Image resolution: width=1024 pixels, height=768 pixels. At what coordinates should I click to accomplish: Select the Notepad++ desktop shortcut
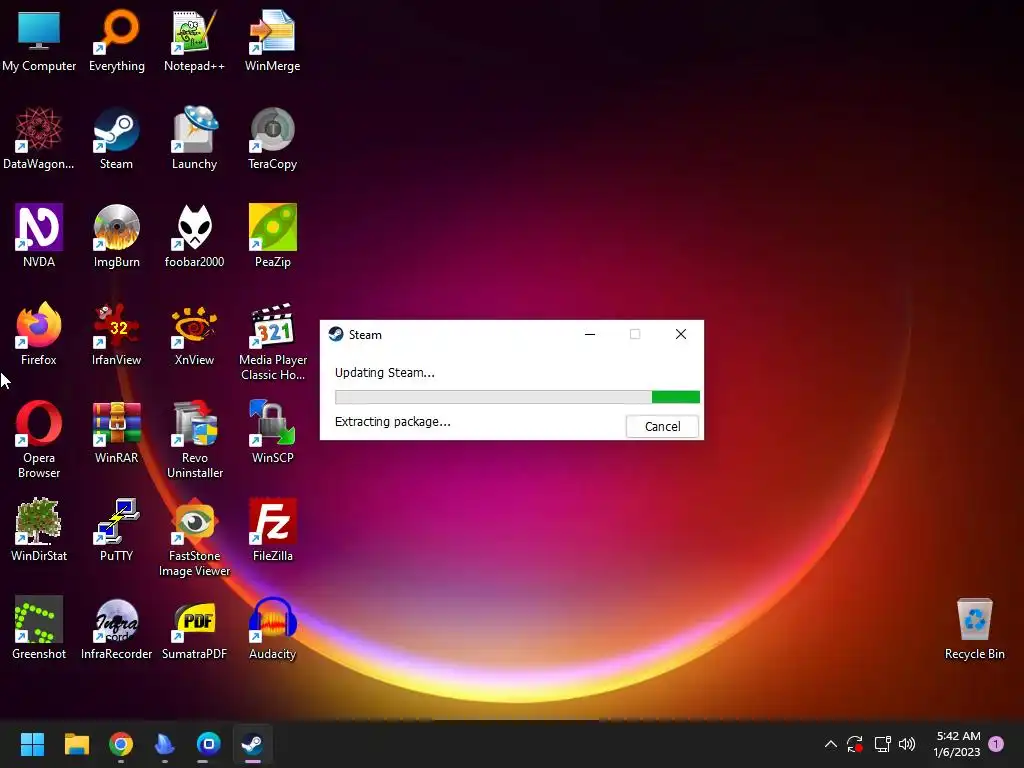click(195, 40)
